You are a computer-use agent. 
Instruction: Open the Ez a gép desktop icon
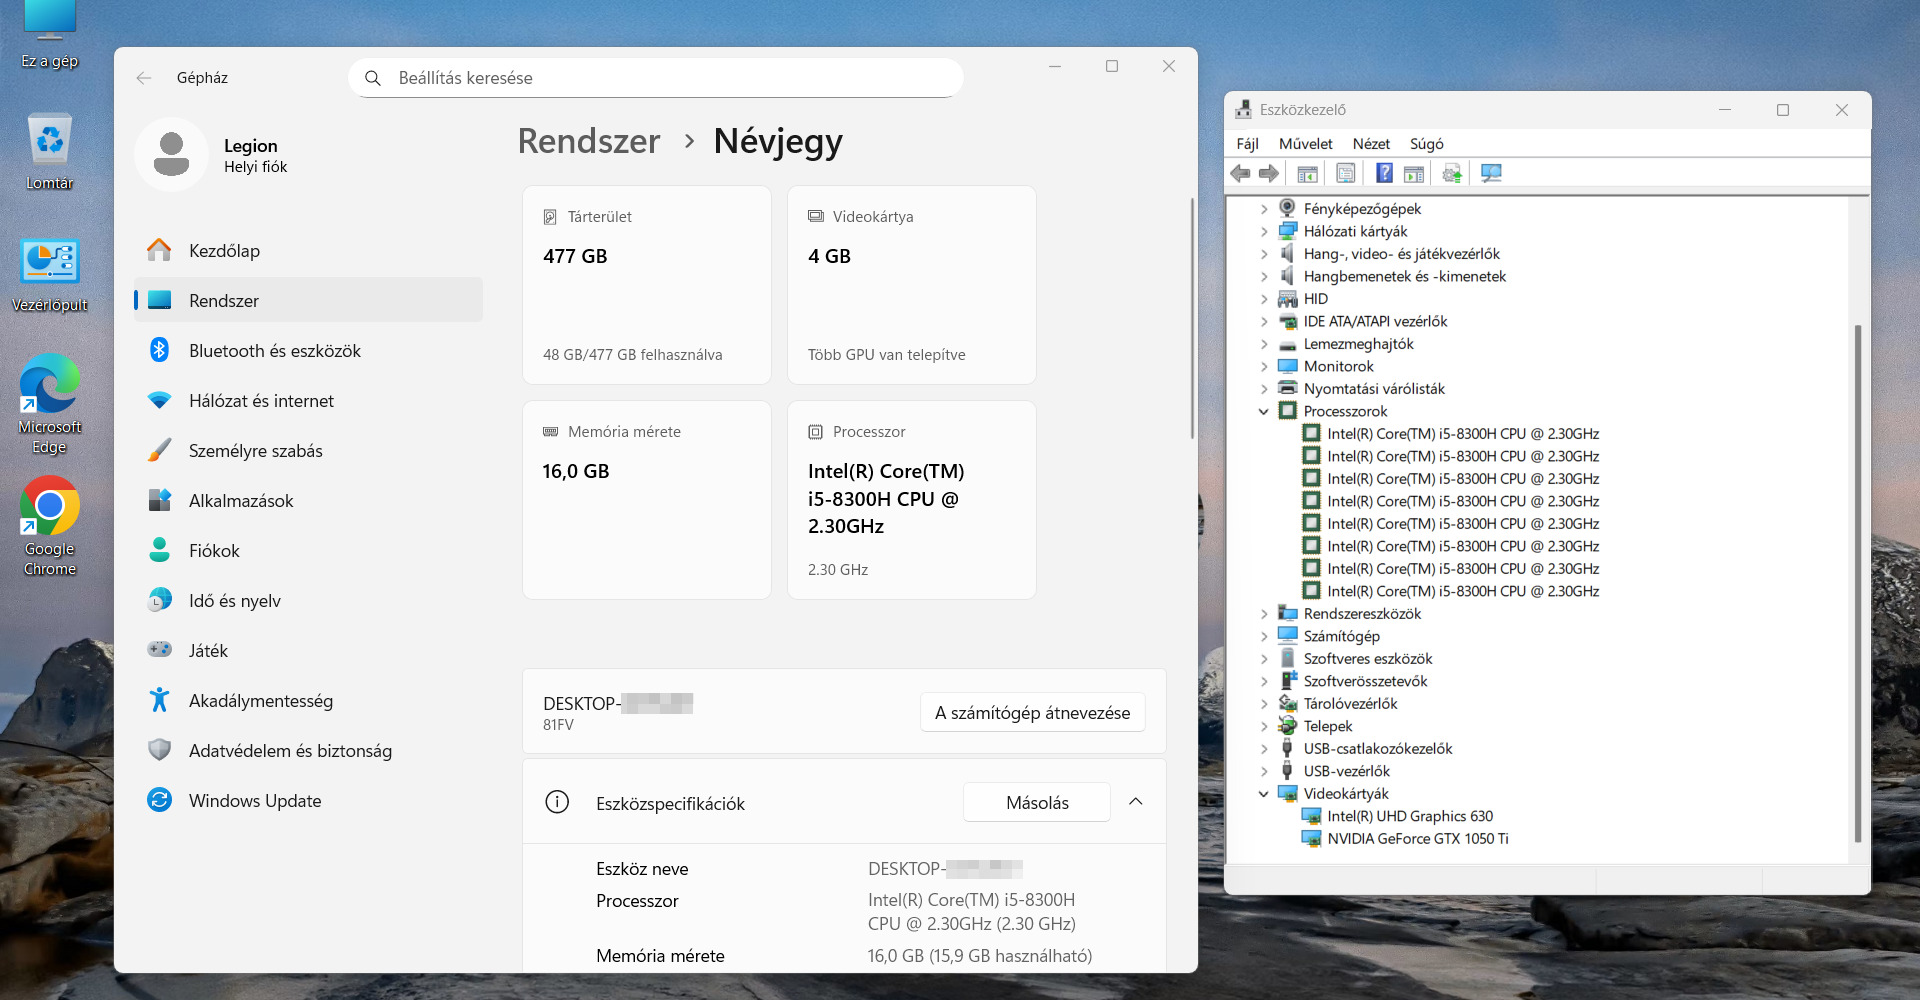pos(50,36)
